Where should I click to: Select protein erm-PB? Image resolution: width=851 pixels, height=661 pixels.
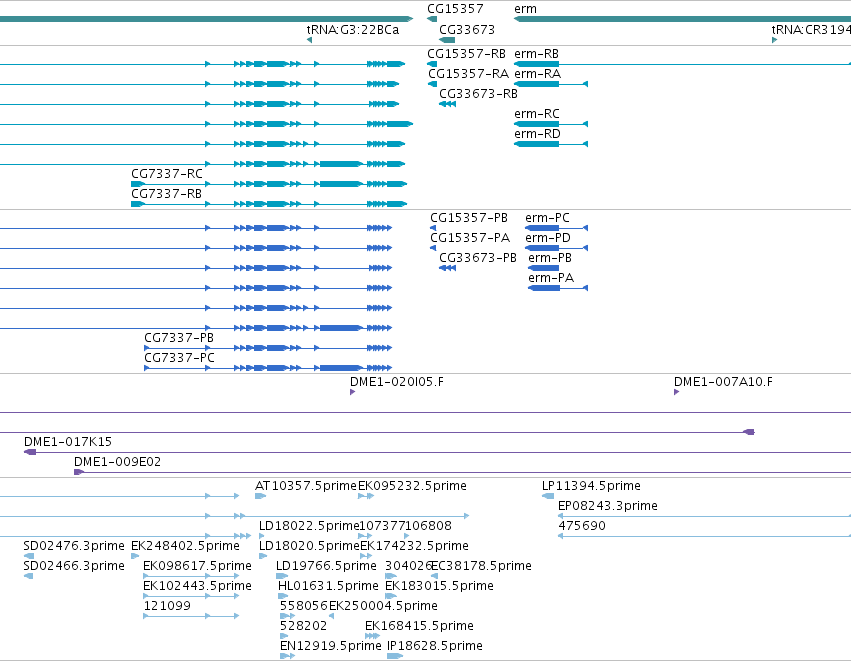(550, 258)
